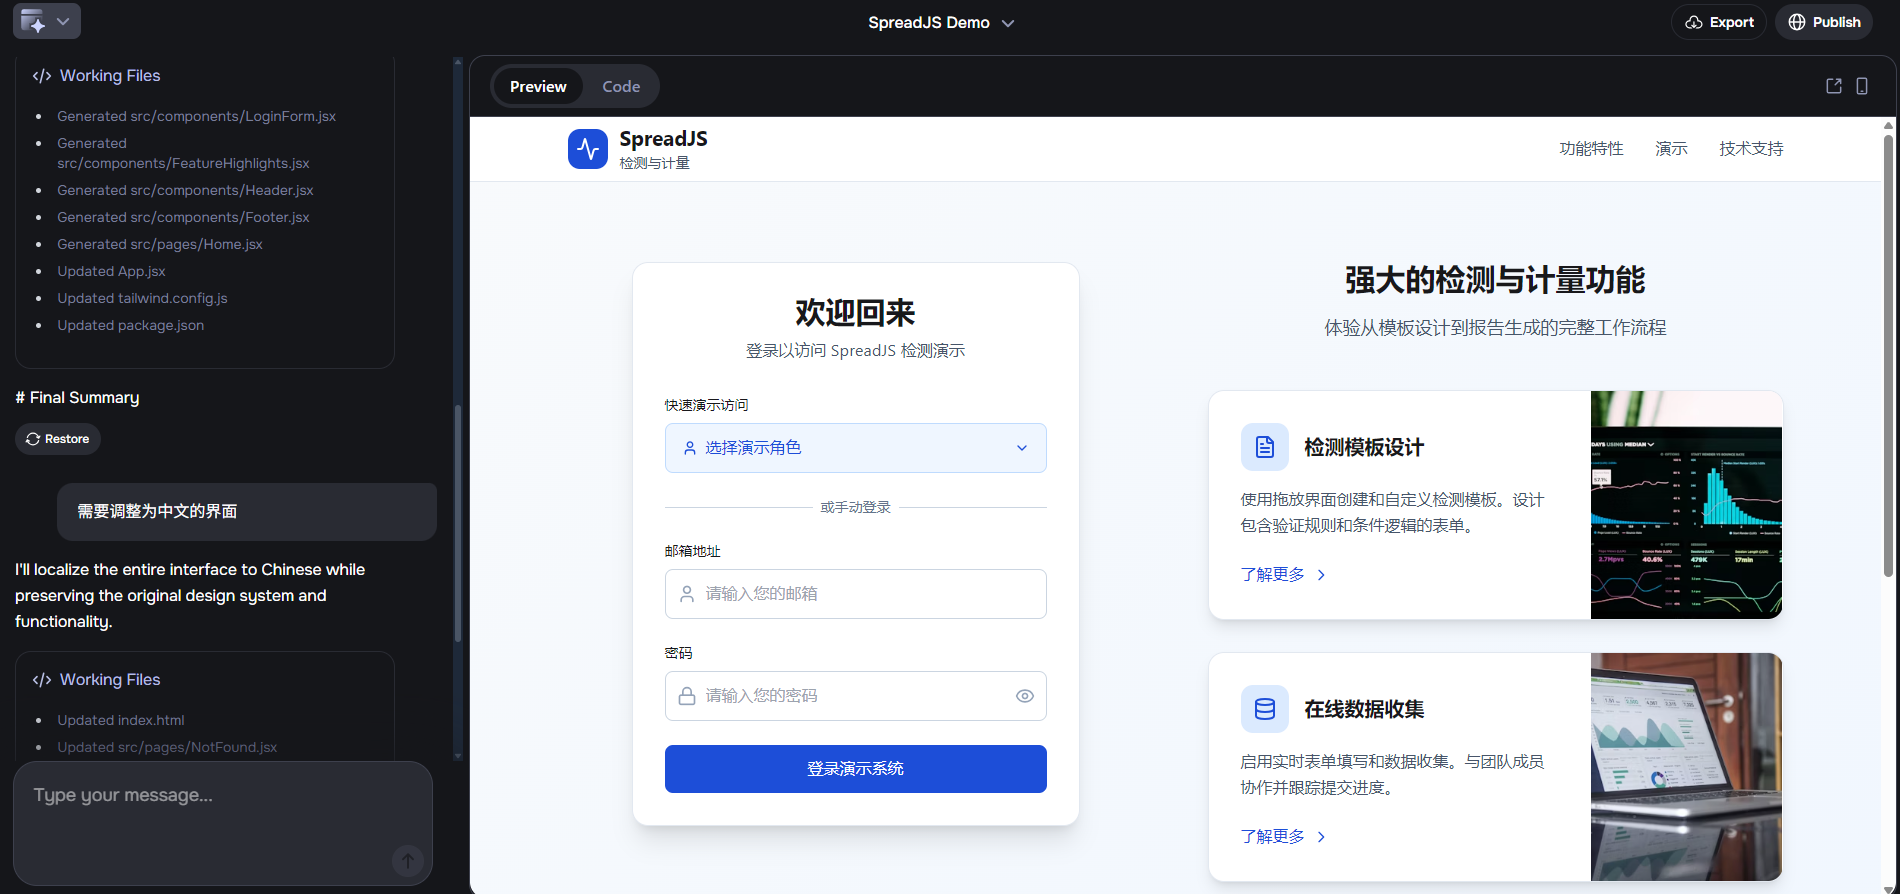Expand the SpreadJS Demo project dropdown
Viewport: 1900px width, 894px height.
[x=941, y=23]
